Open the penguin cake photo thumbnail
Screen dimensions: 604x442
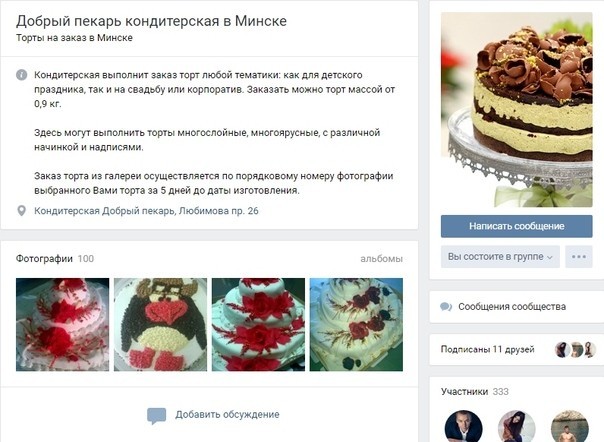(x=160, y=324)
